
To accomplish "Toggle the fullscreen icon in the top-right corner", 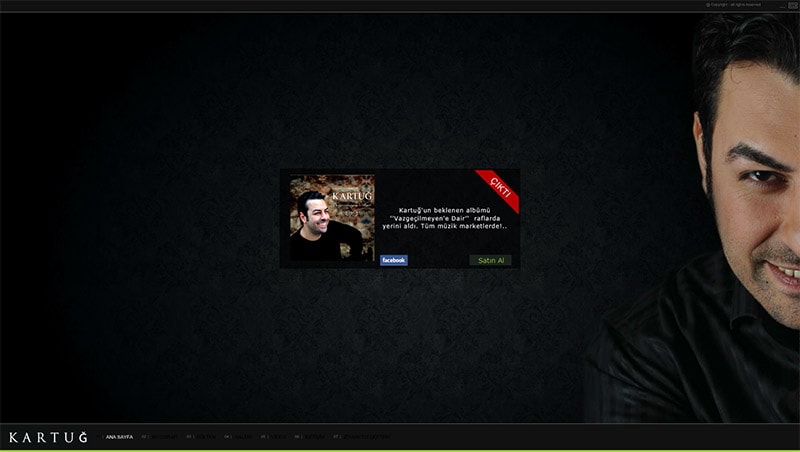I will pyautogui.click(x=794, y=5).
